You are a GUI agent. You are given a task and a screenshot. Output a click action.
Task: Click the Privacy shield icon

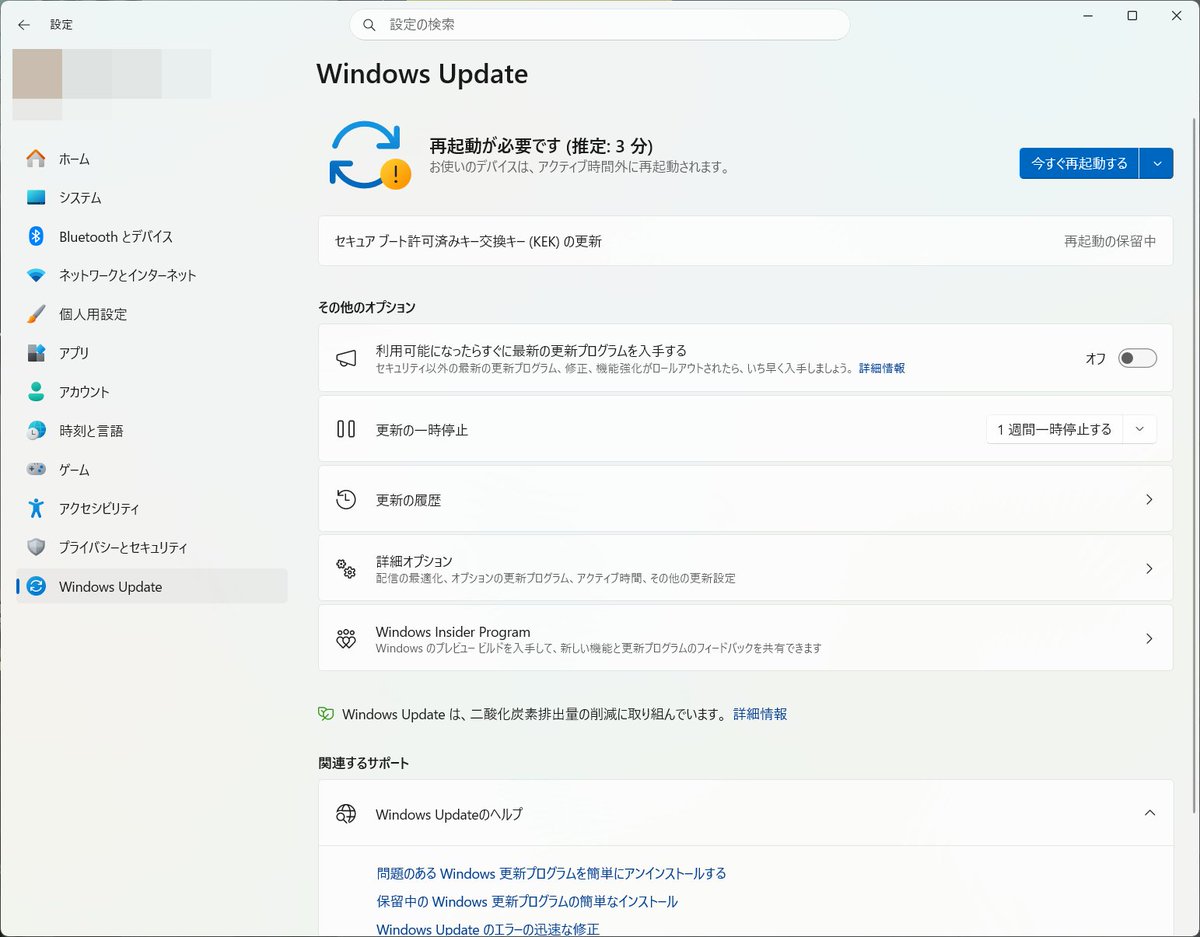coord(36,547)
